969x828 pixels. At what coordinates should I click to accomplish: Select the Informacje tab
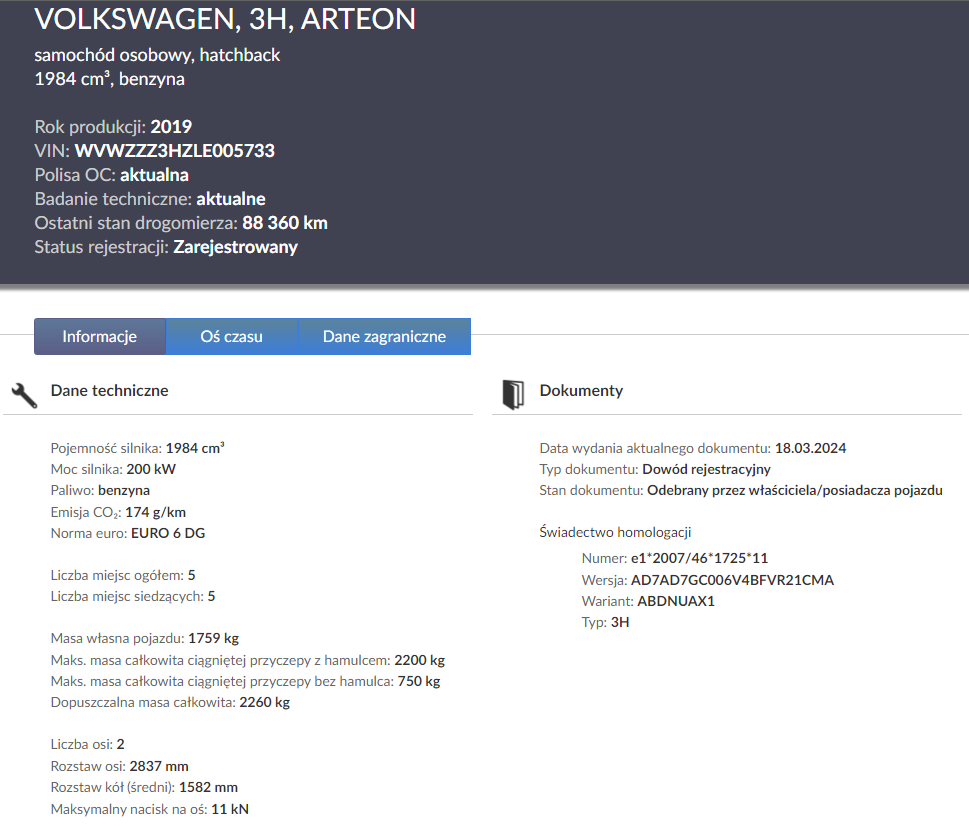(x=99, y=337)
